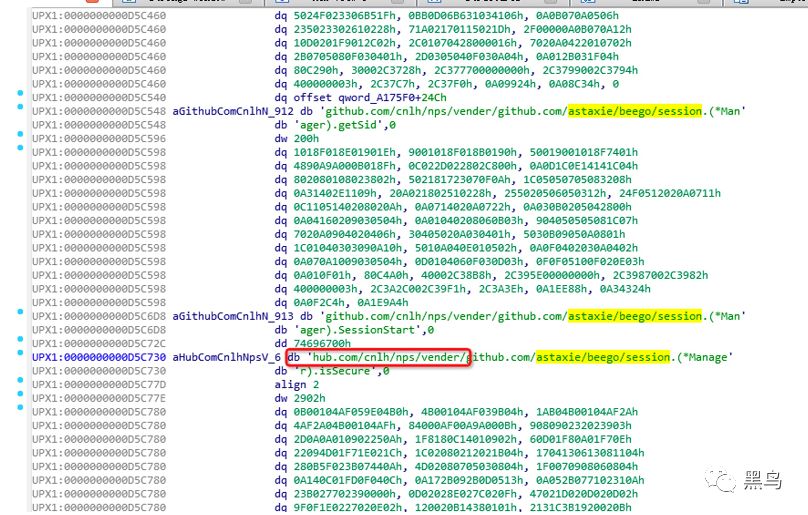Click hex value 24F0512020A0711h
The height and width of the screenshot is (515, 808).
pos(670,193)
